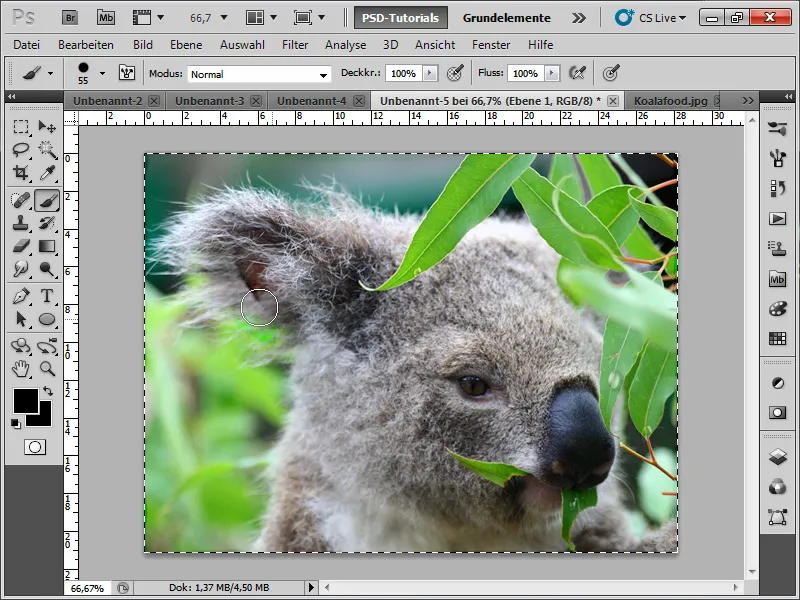800x600 pixels.
Task: Enable airbrush mode
Action: [x=577, y=73]
